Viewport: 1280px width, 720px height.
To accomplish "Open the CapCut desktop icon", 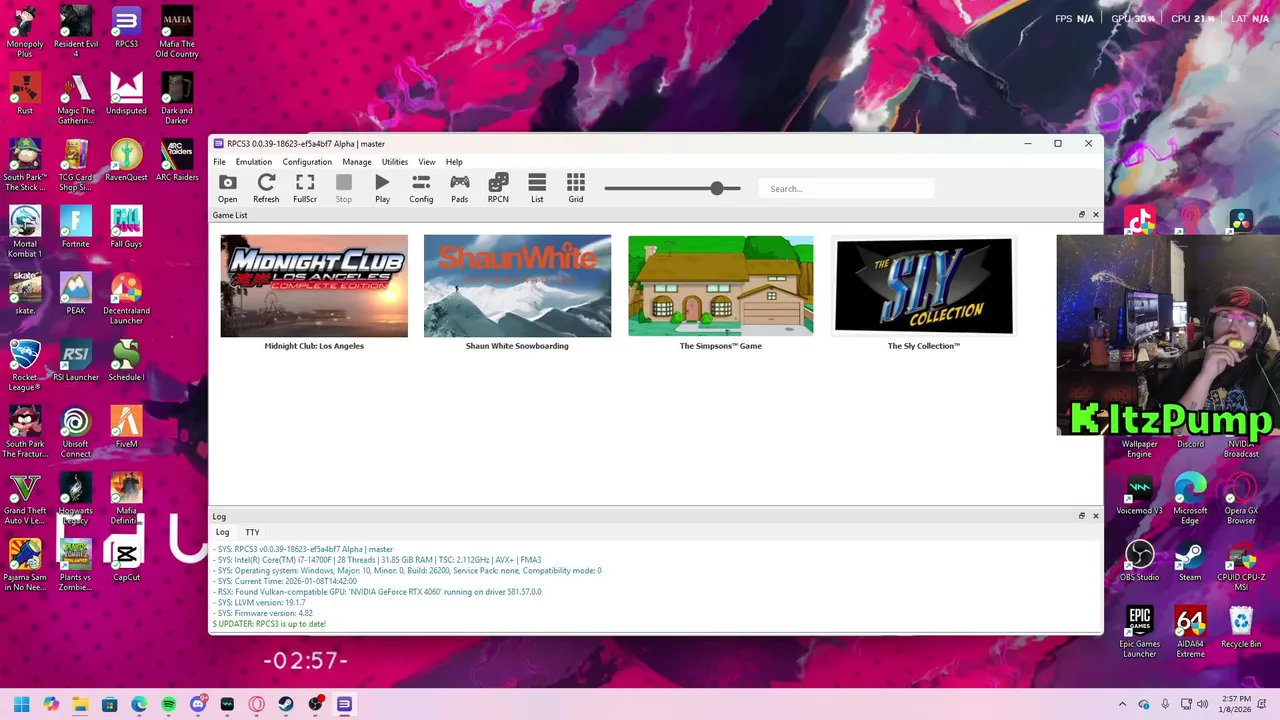I will 126,560.
